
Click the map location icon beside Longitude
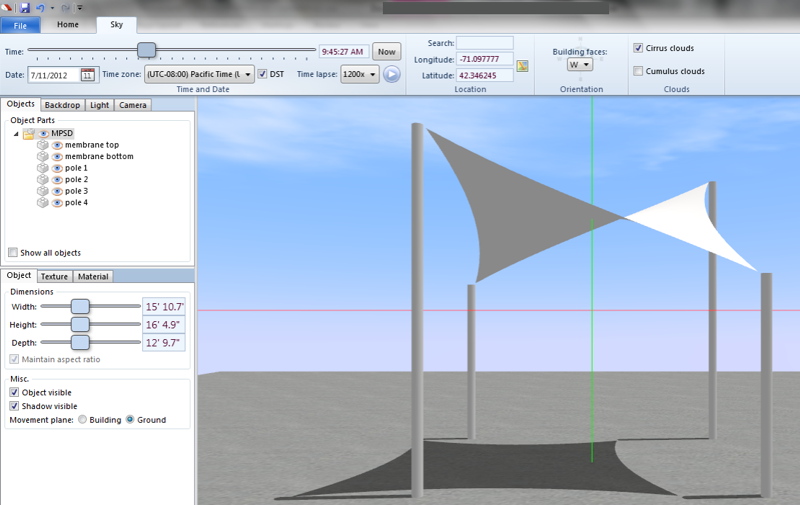522,67
